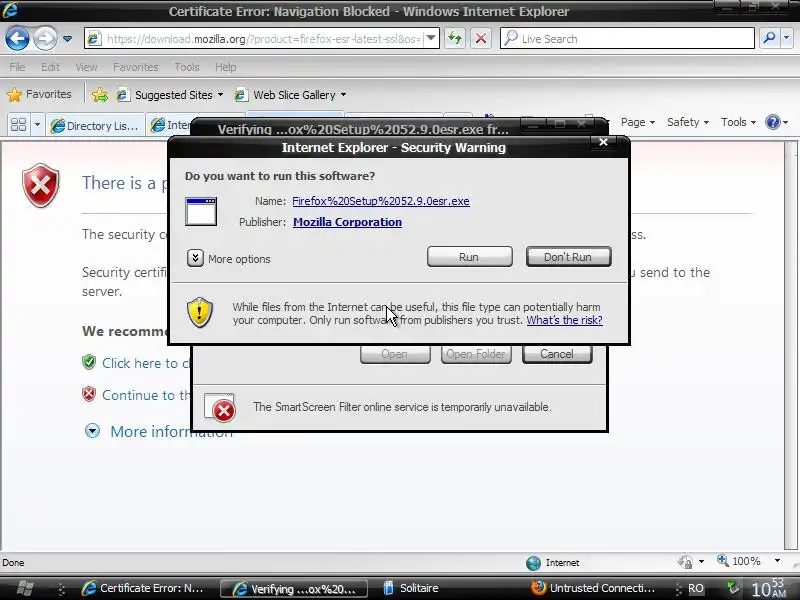Image resolution: width=800 pixels, height=600 pixels.
Task: Open the recent pages dropdown arrow
Action: (x=67, y=39)
